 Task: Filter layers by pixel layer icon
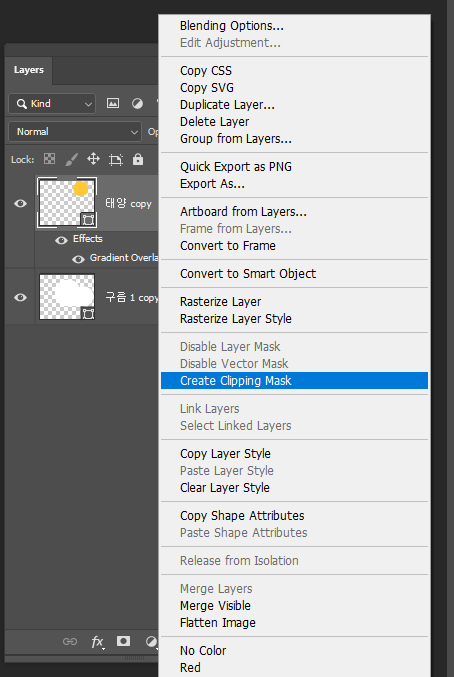tap(113, 104)
